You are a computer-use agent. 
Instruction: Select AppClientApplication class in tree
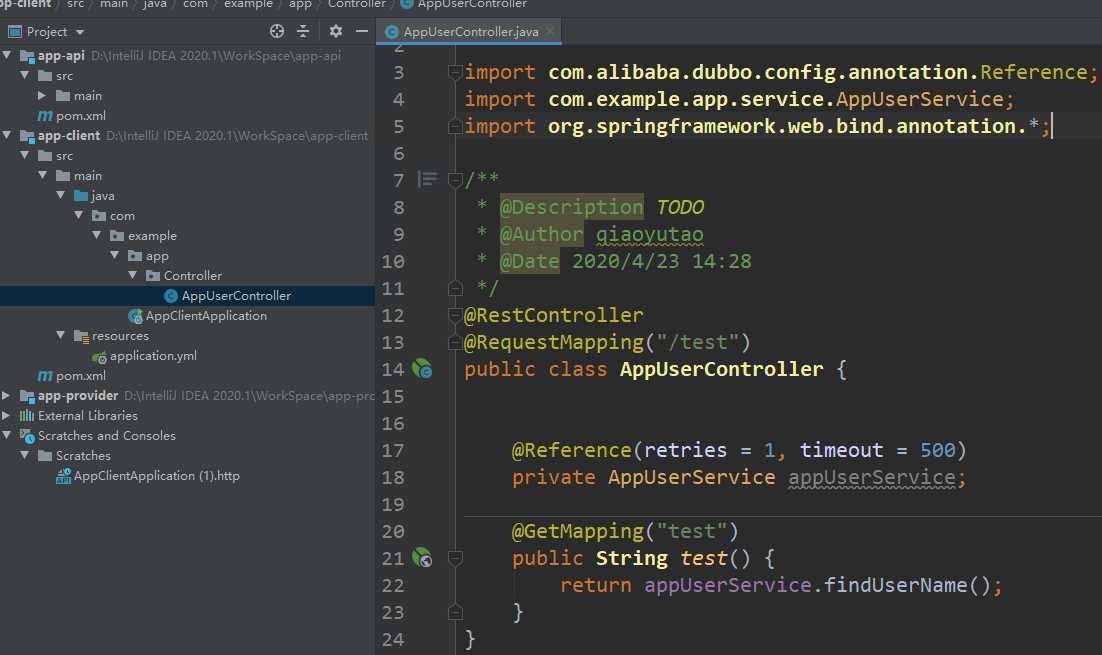tap(206, 316)
